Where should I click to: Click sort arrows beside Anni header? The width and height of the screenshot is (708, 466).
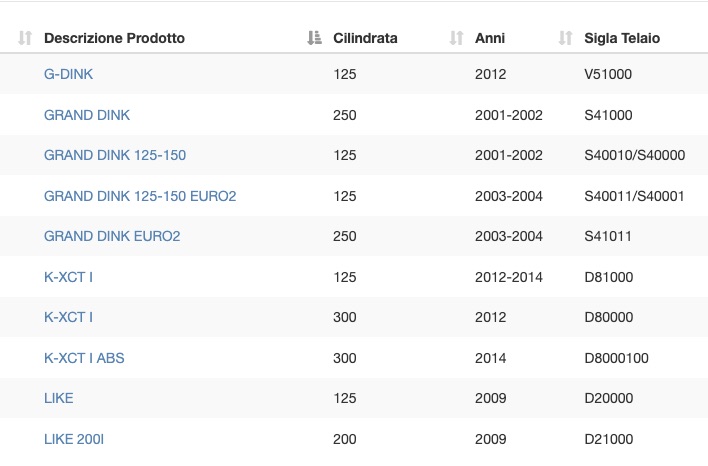456,38
